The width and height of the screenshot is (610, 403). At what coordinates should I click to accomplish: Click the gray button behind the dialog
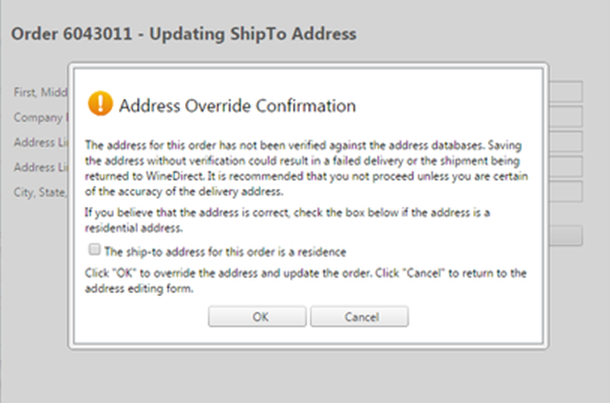point(566,235)
